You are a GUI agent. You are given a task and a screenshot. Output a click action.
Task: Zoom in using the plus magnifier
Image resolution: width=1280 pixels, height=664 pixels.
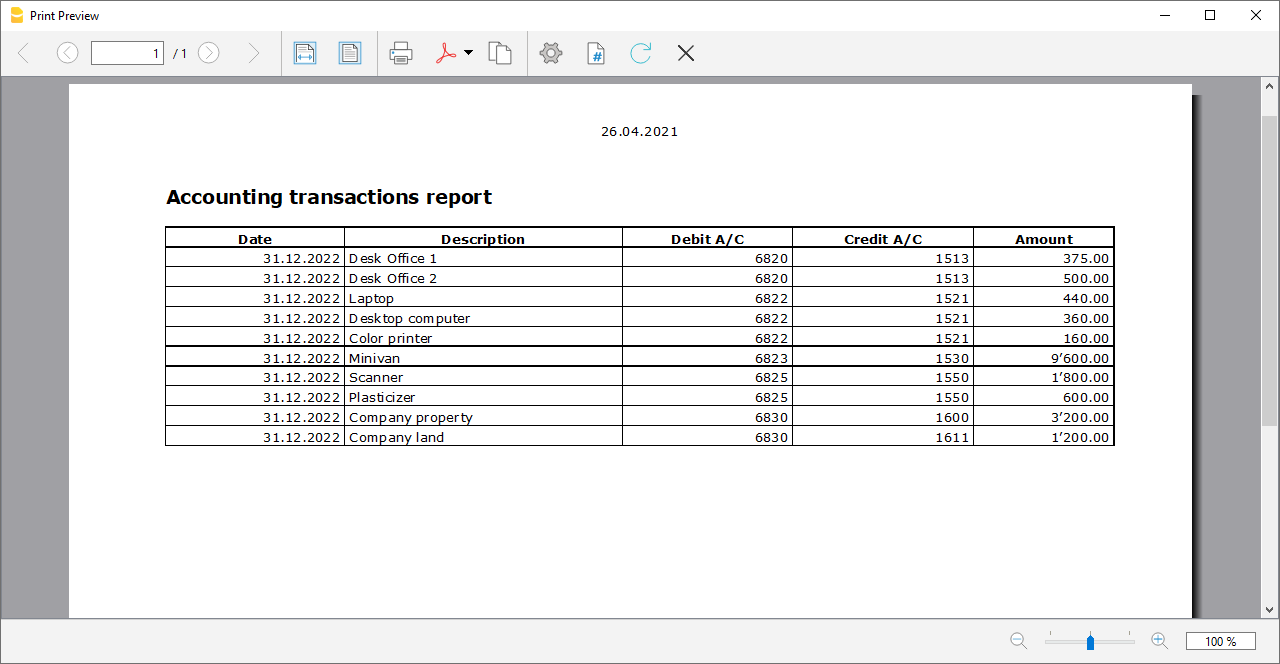(1160, 641)
